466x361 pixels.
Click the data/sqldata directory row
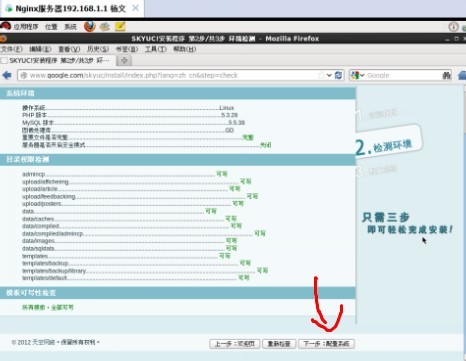[x=129, y=248]
